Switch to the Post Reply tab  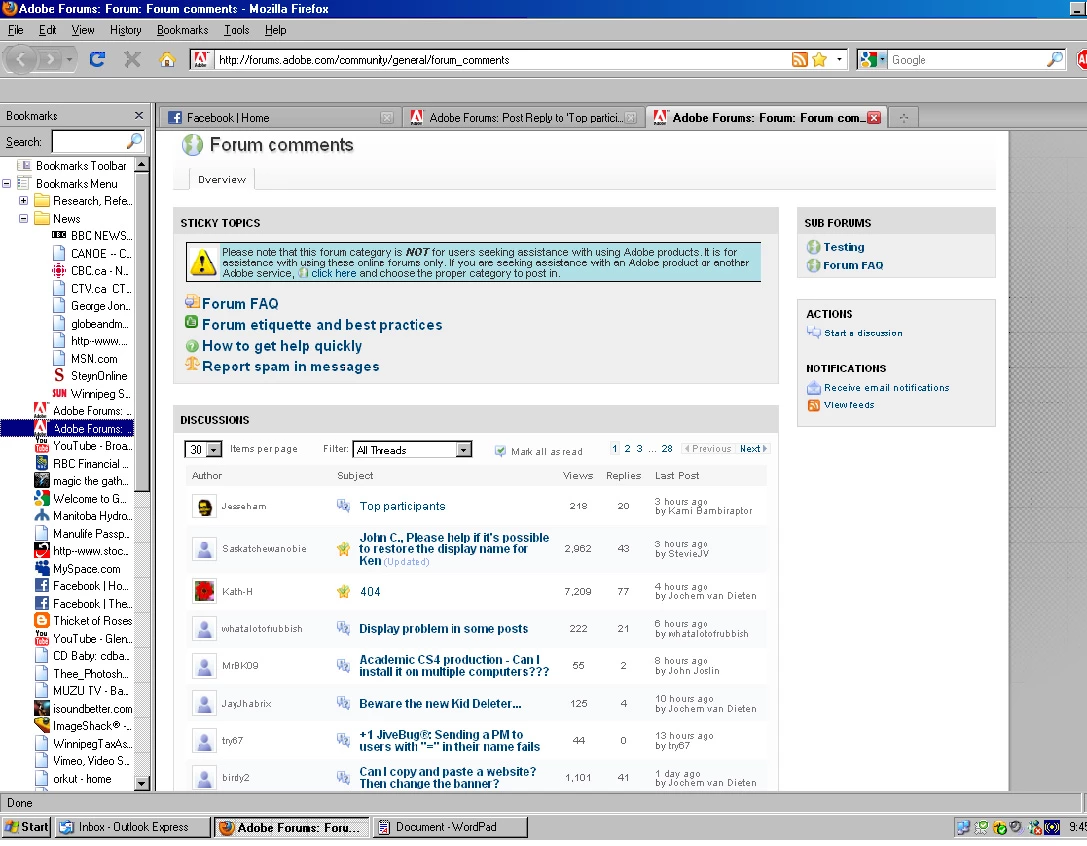[x=523, y=118]
